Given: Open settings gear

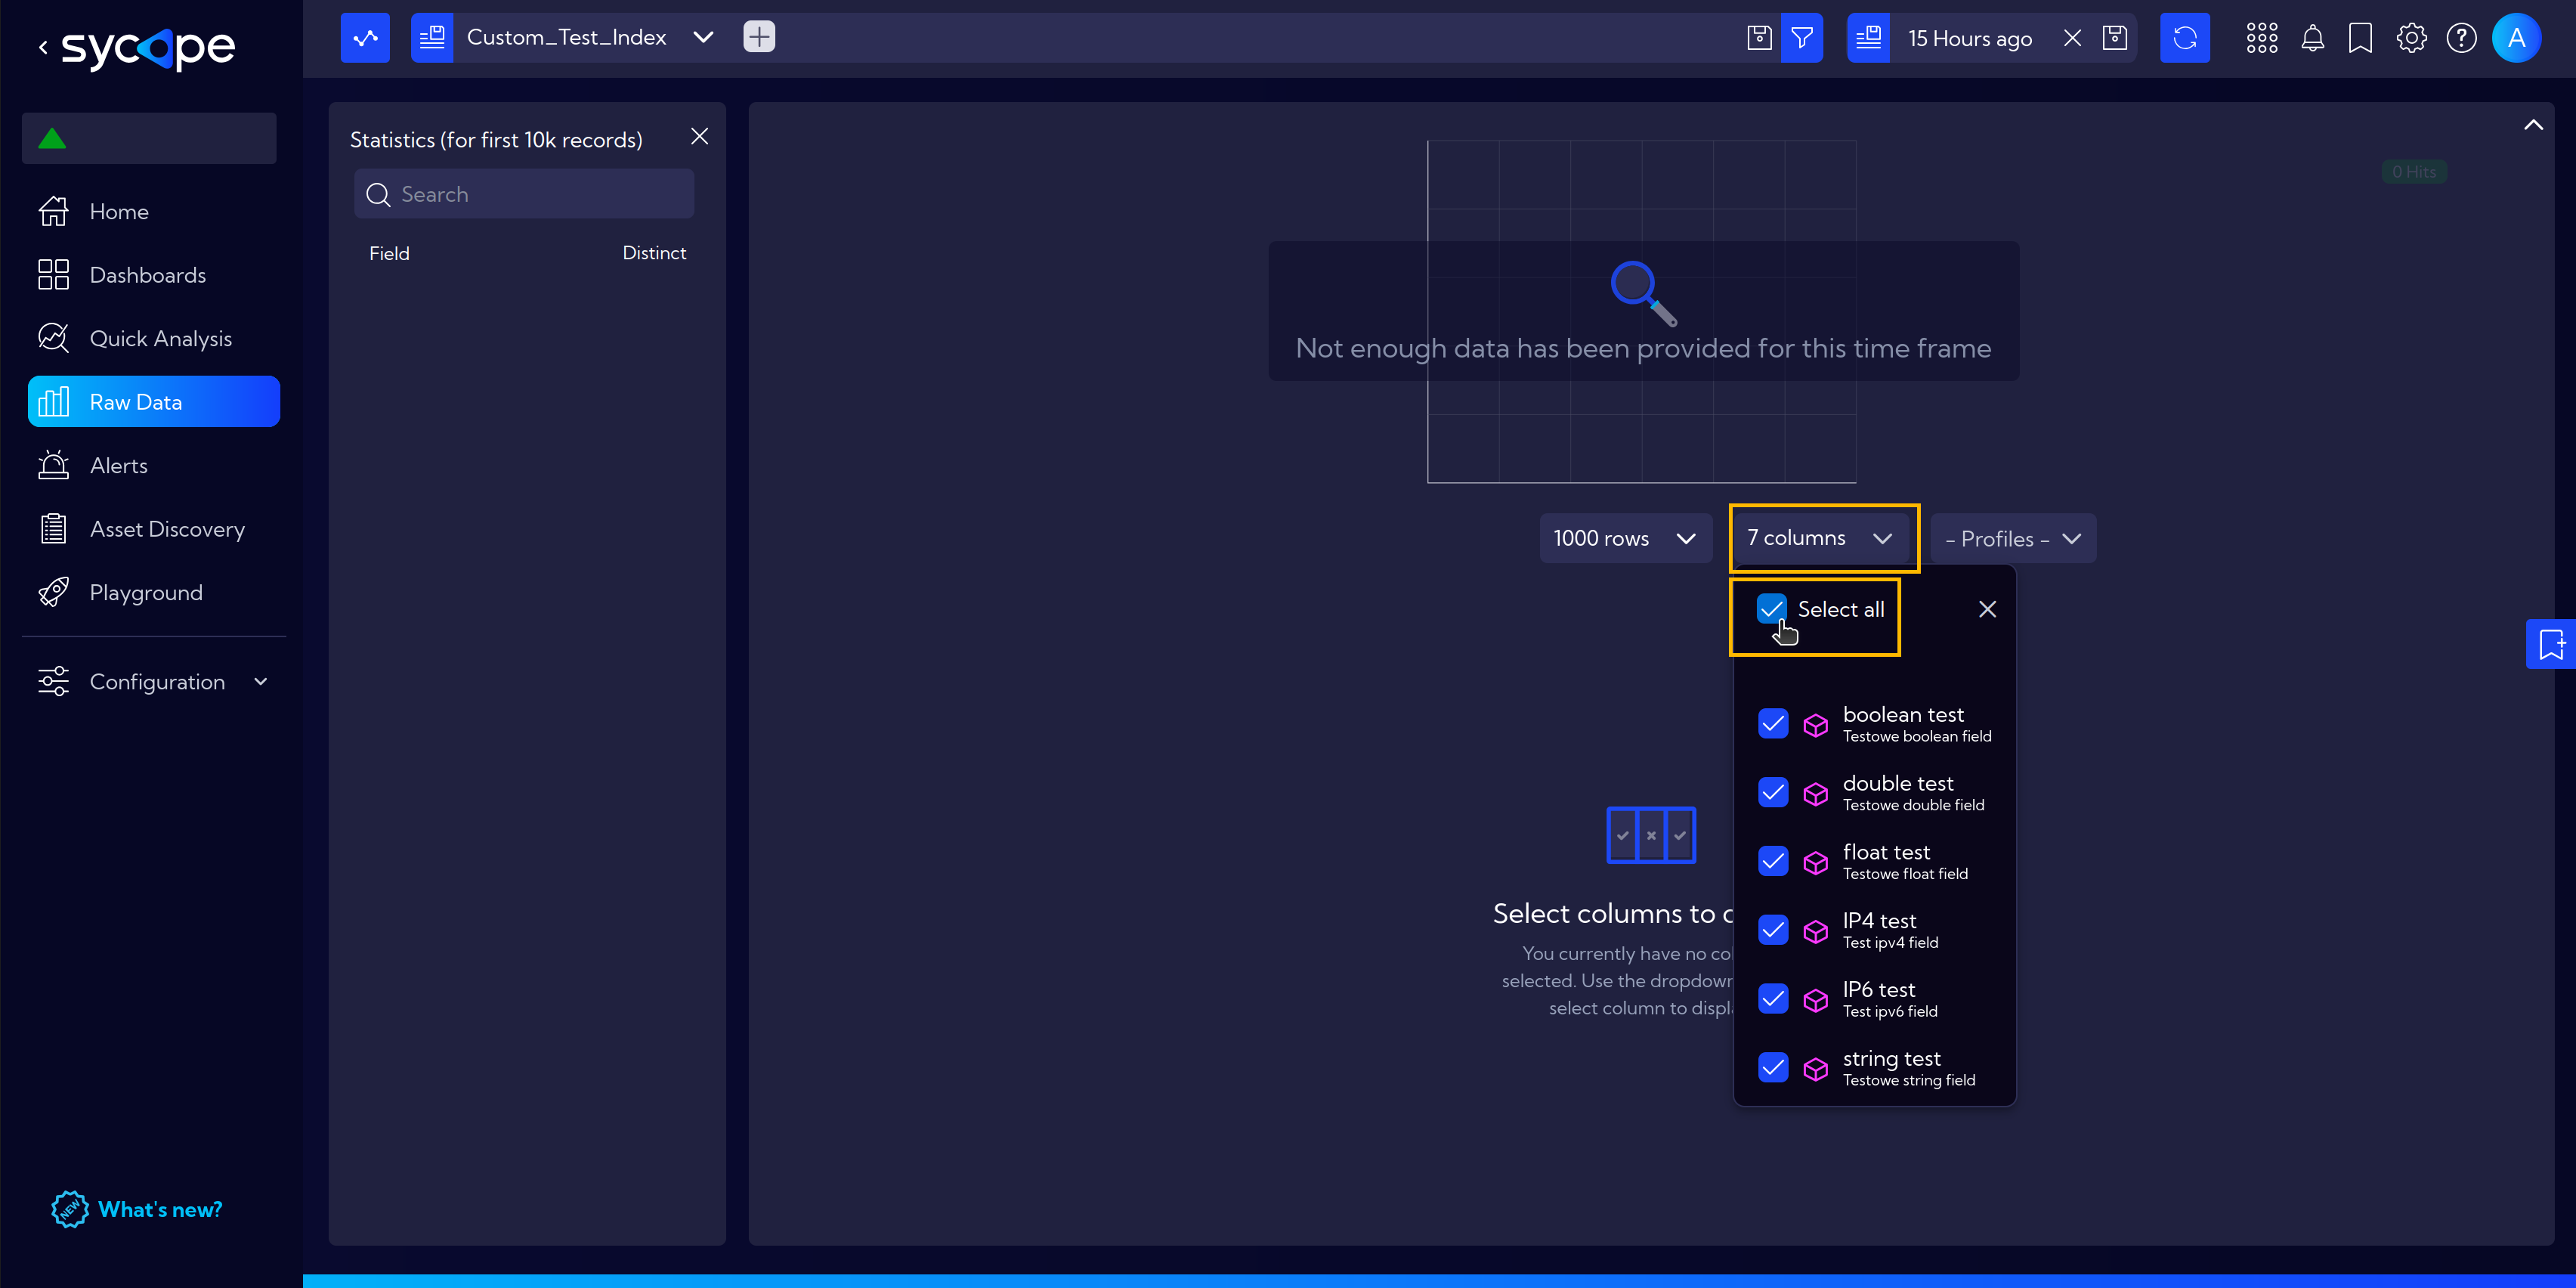Looking at the screenshot, I should click(2411, 38).
